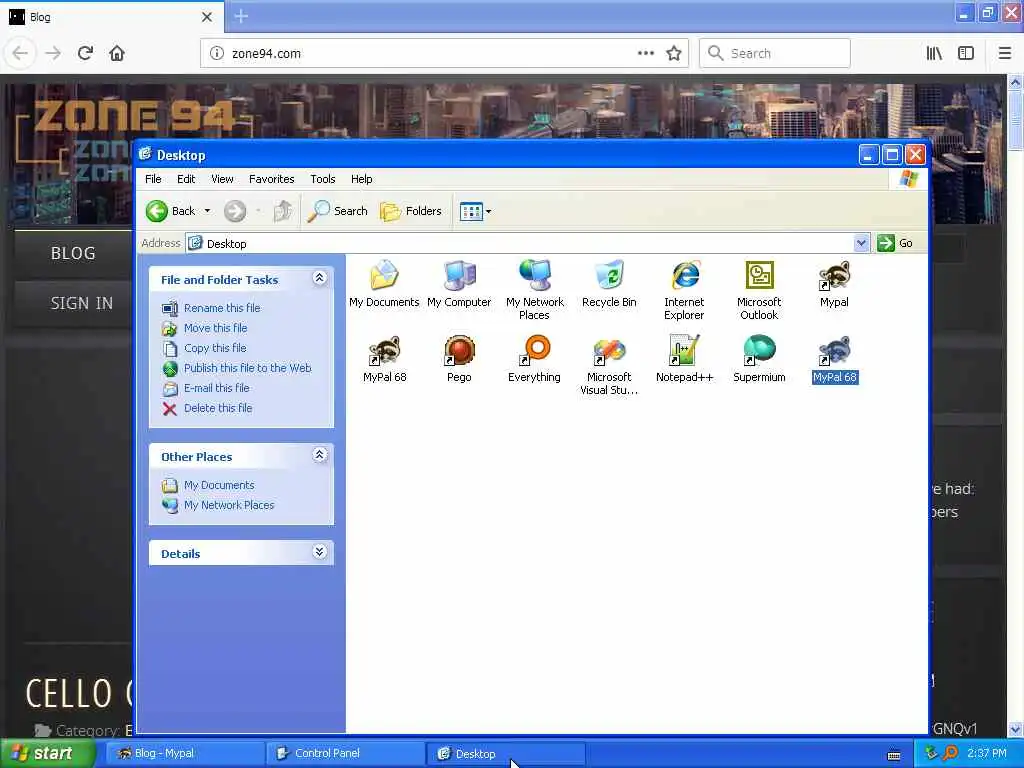This screenshot has height=768, width=1024.
Task: Click the browser page scrollbar down arrow
Action: 1016,729
